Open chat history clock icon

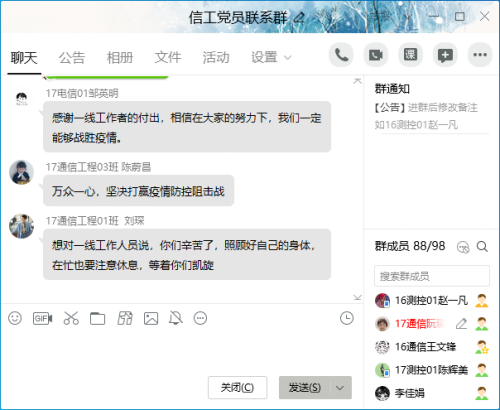pos(347,318)
